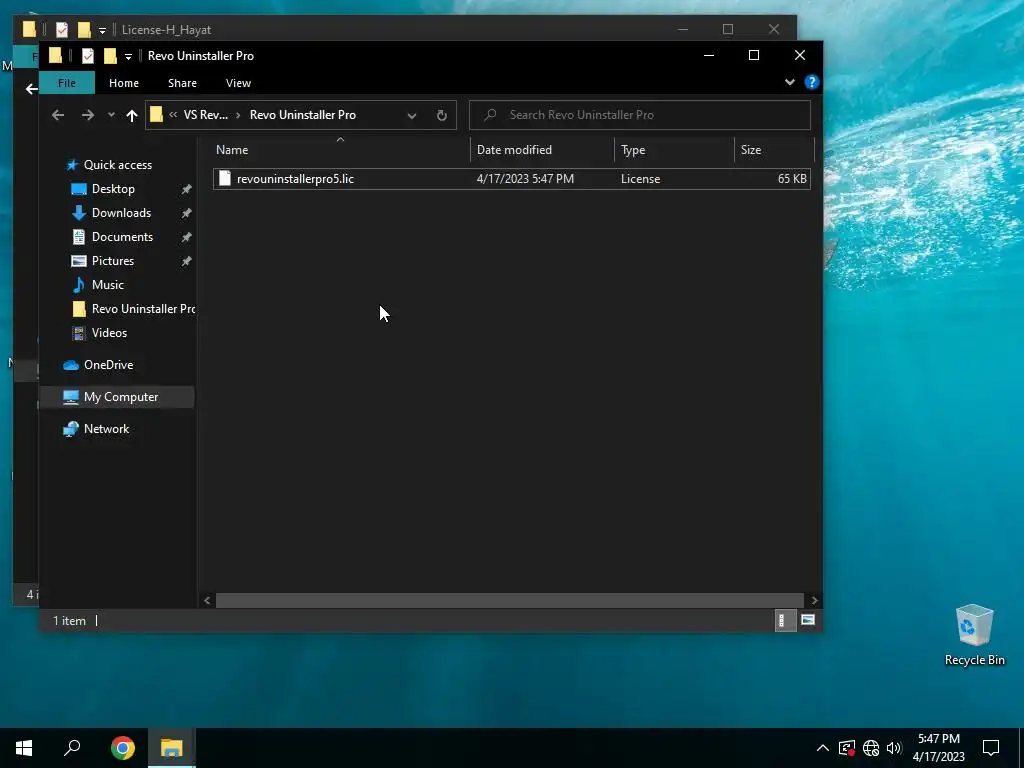Switch to large thumbnails view icon
This screenshot has height=768, width=1024.
coord(808,620)
